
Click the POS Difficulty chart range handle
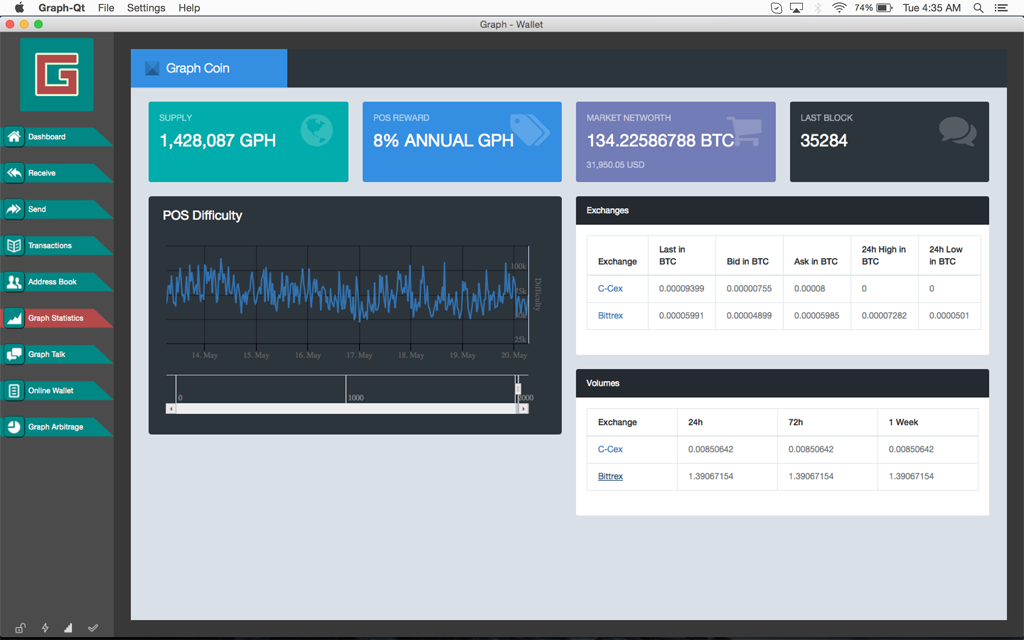coord(518,388)
